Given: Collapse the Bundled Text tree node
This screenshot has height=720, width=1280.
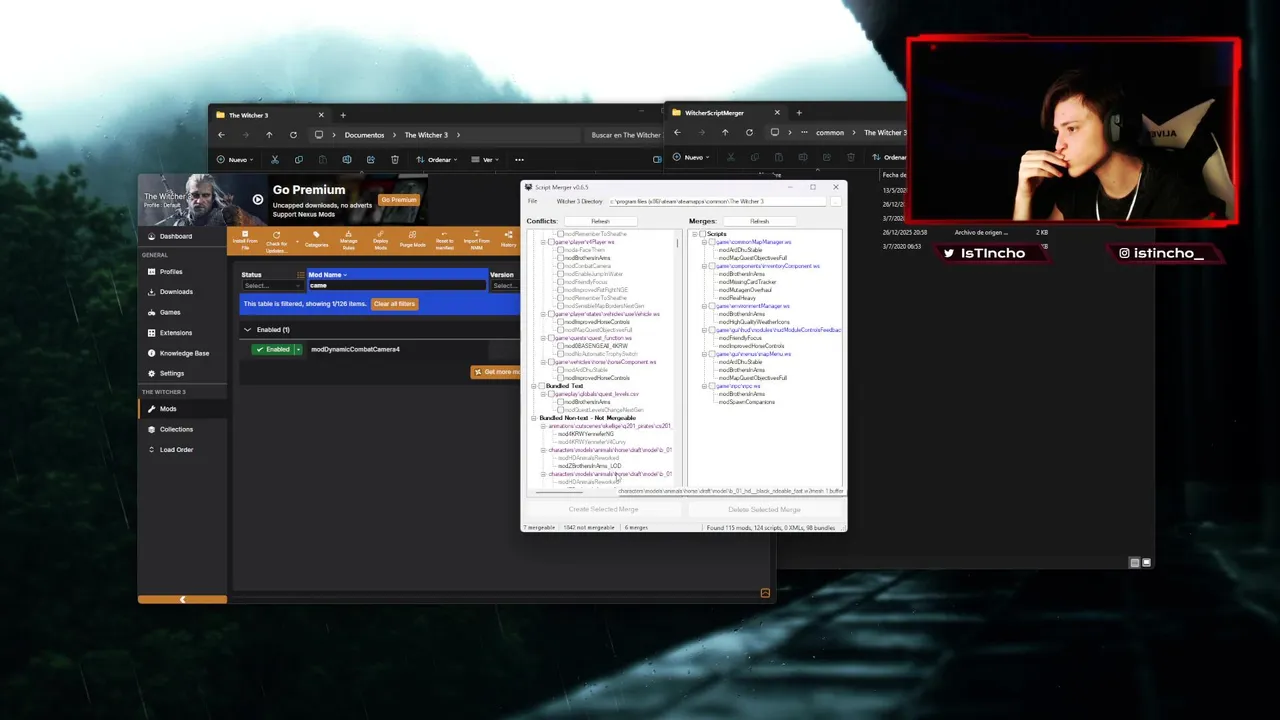Looking at the screenshot, I should click(534, 386).
